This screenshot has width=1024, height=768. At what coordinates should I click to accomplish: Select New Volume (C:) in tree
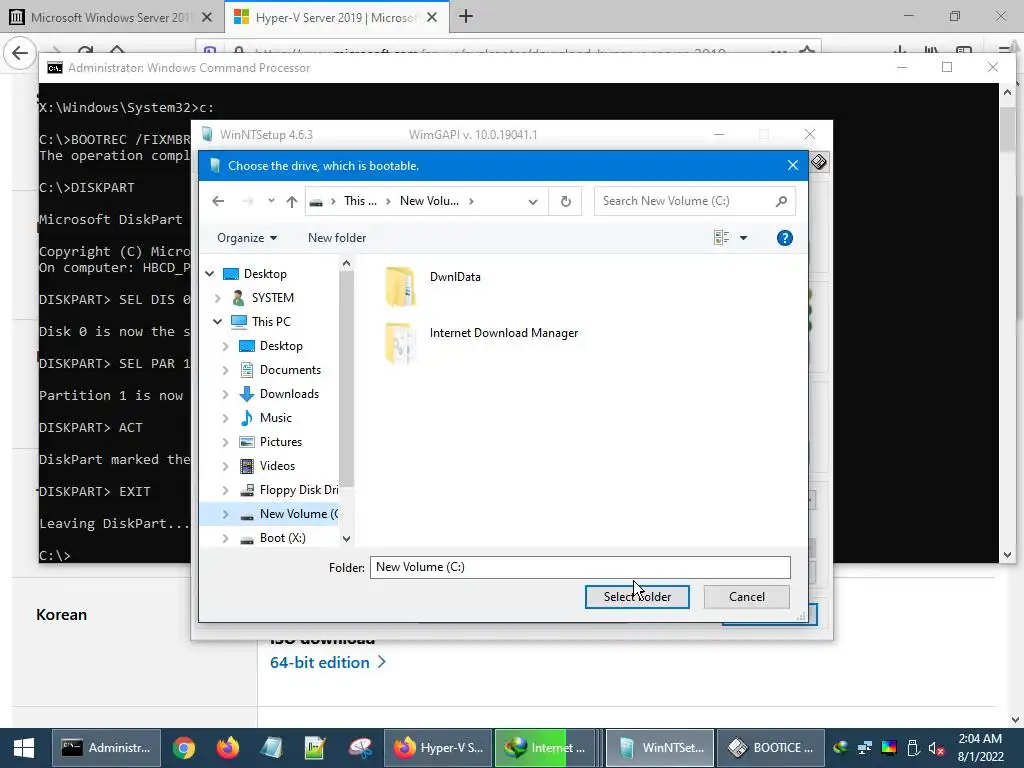[298, 514]
